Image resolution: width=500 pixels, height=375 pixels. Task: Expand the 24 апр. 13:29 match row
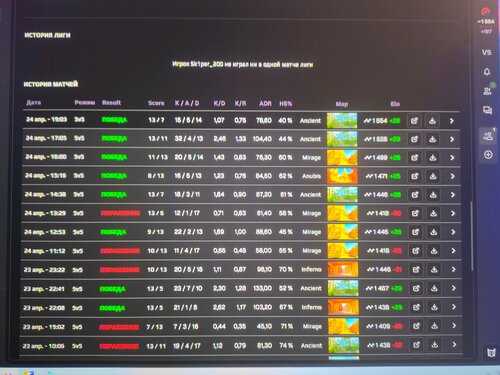point(453,213)
